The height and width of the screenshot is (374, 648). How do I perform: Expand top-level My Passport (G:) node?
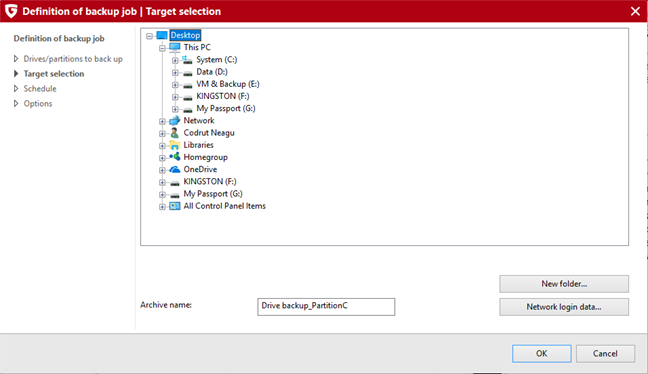162,195
